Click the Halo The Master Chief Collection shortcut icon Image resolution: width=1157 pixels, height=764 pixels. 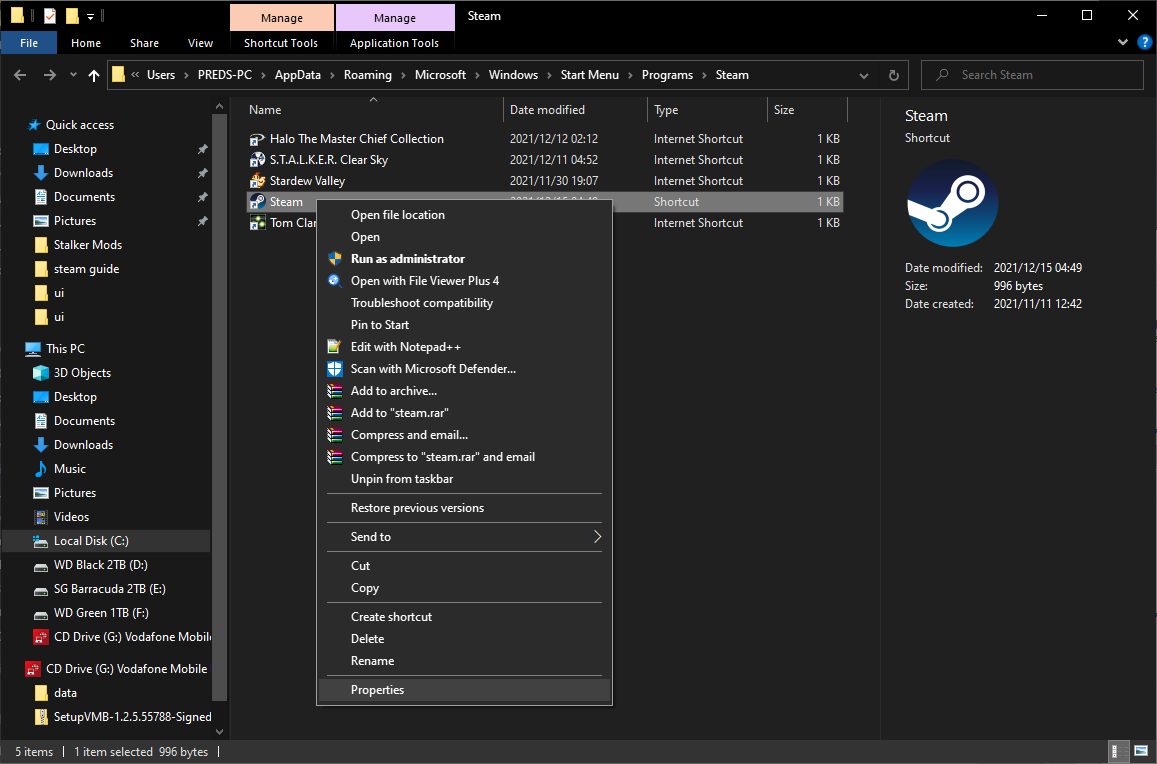(257, 139)
